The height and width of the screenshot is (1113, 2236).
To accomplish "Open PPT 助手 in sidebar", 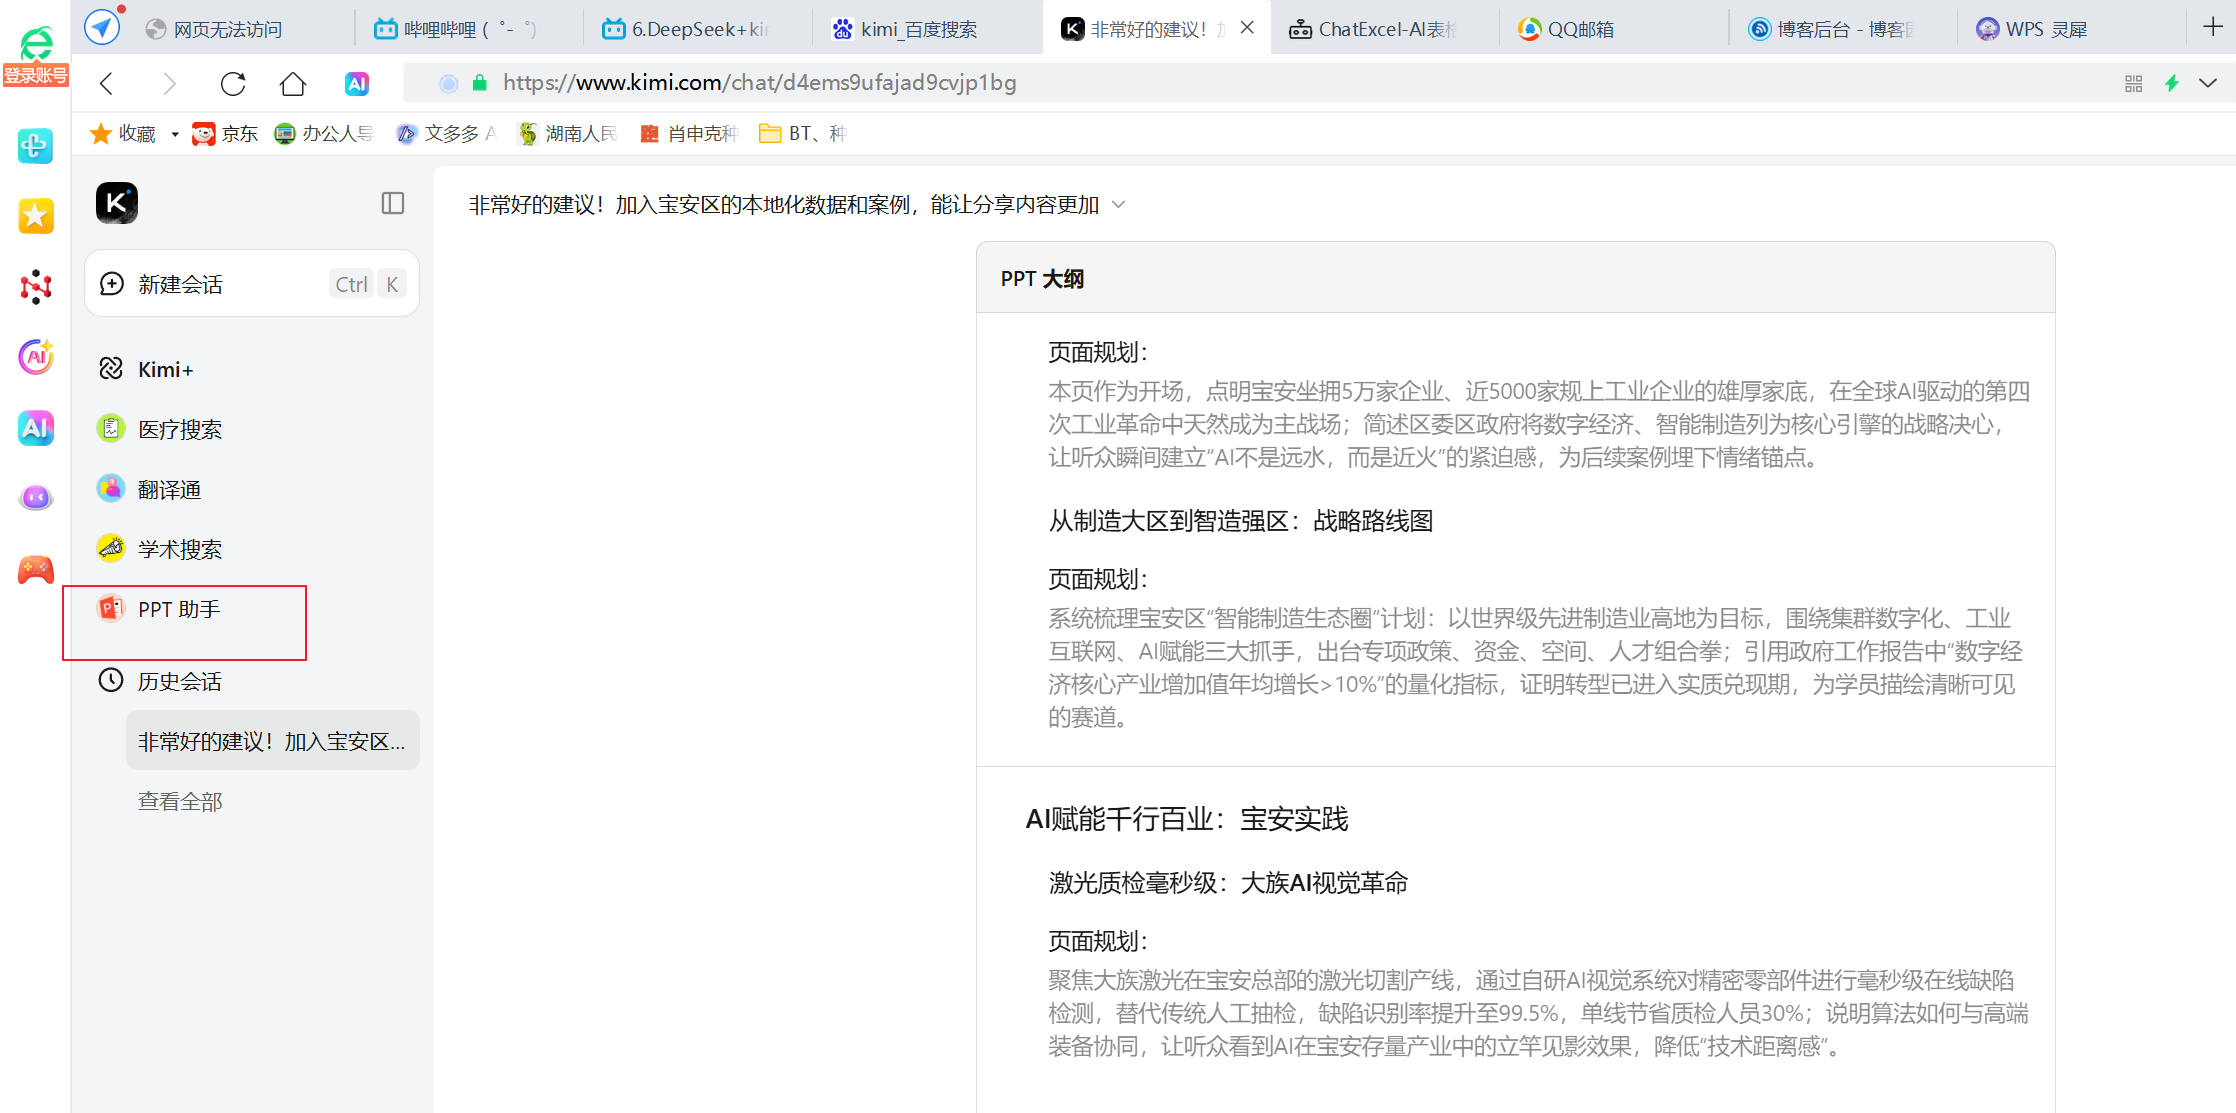I will coord(179,609).
